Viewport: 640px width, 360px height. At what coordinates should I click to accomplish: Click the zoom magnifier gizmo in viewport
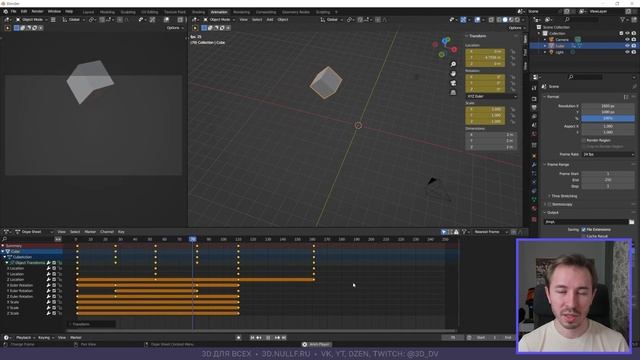tap(453, 64)
